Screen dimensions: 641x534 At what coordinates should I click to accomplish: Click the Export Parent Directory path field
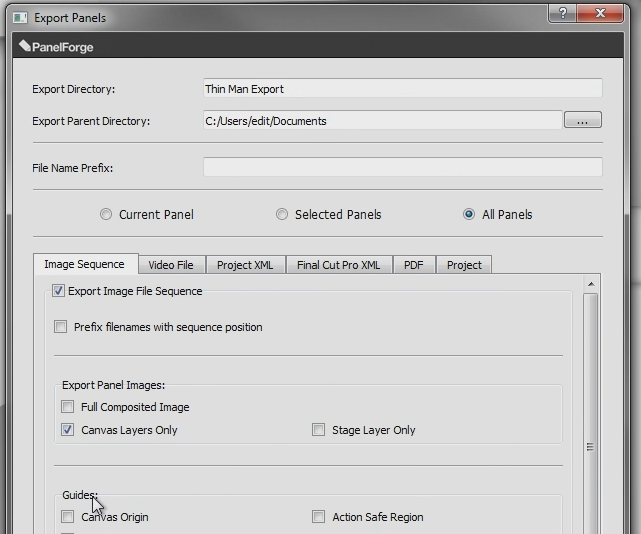pos(382,121)
